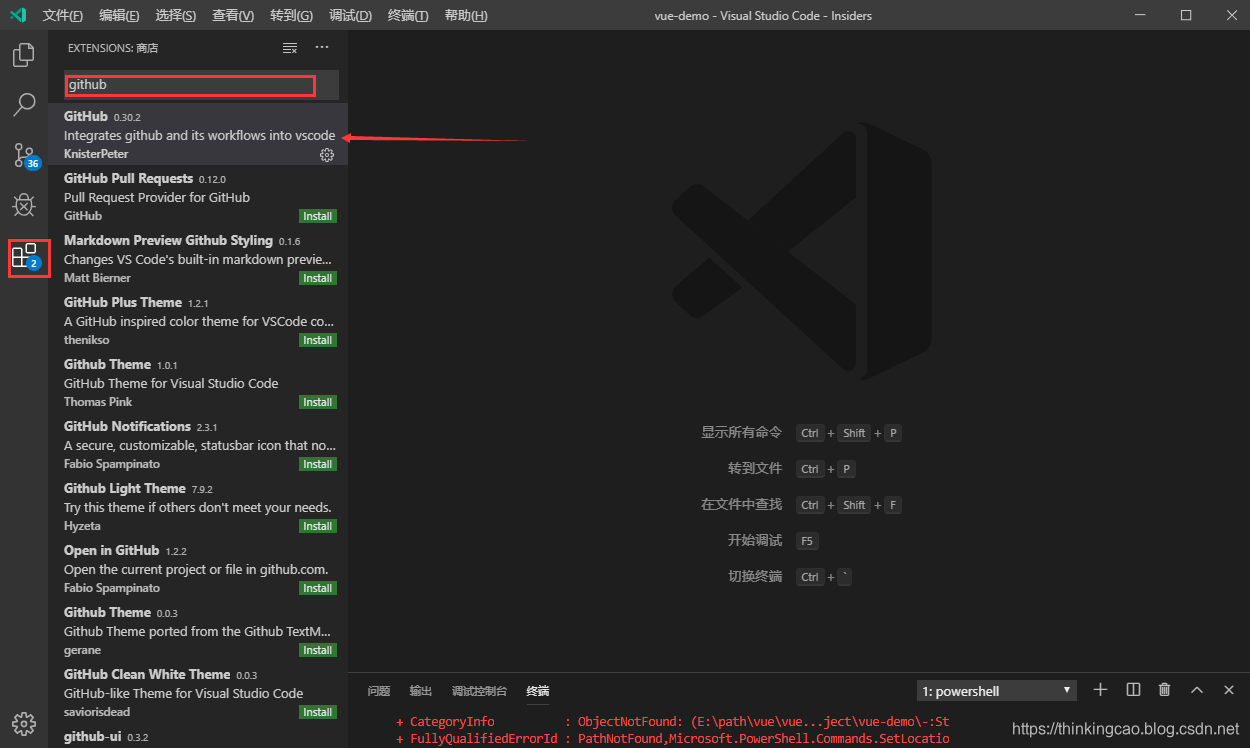Switch to the 问题 panel tab

point(379,691)
